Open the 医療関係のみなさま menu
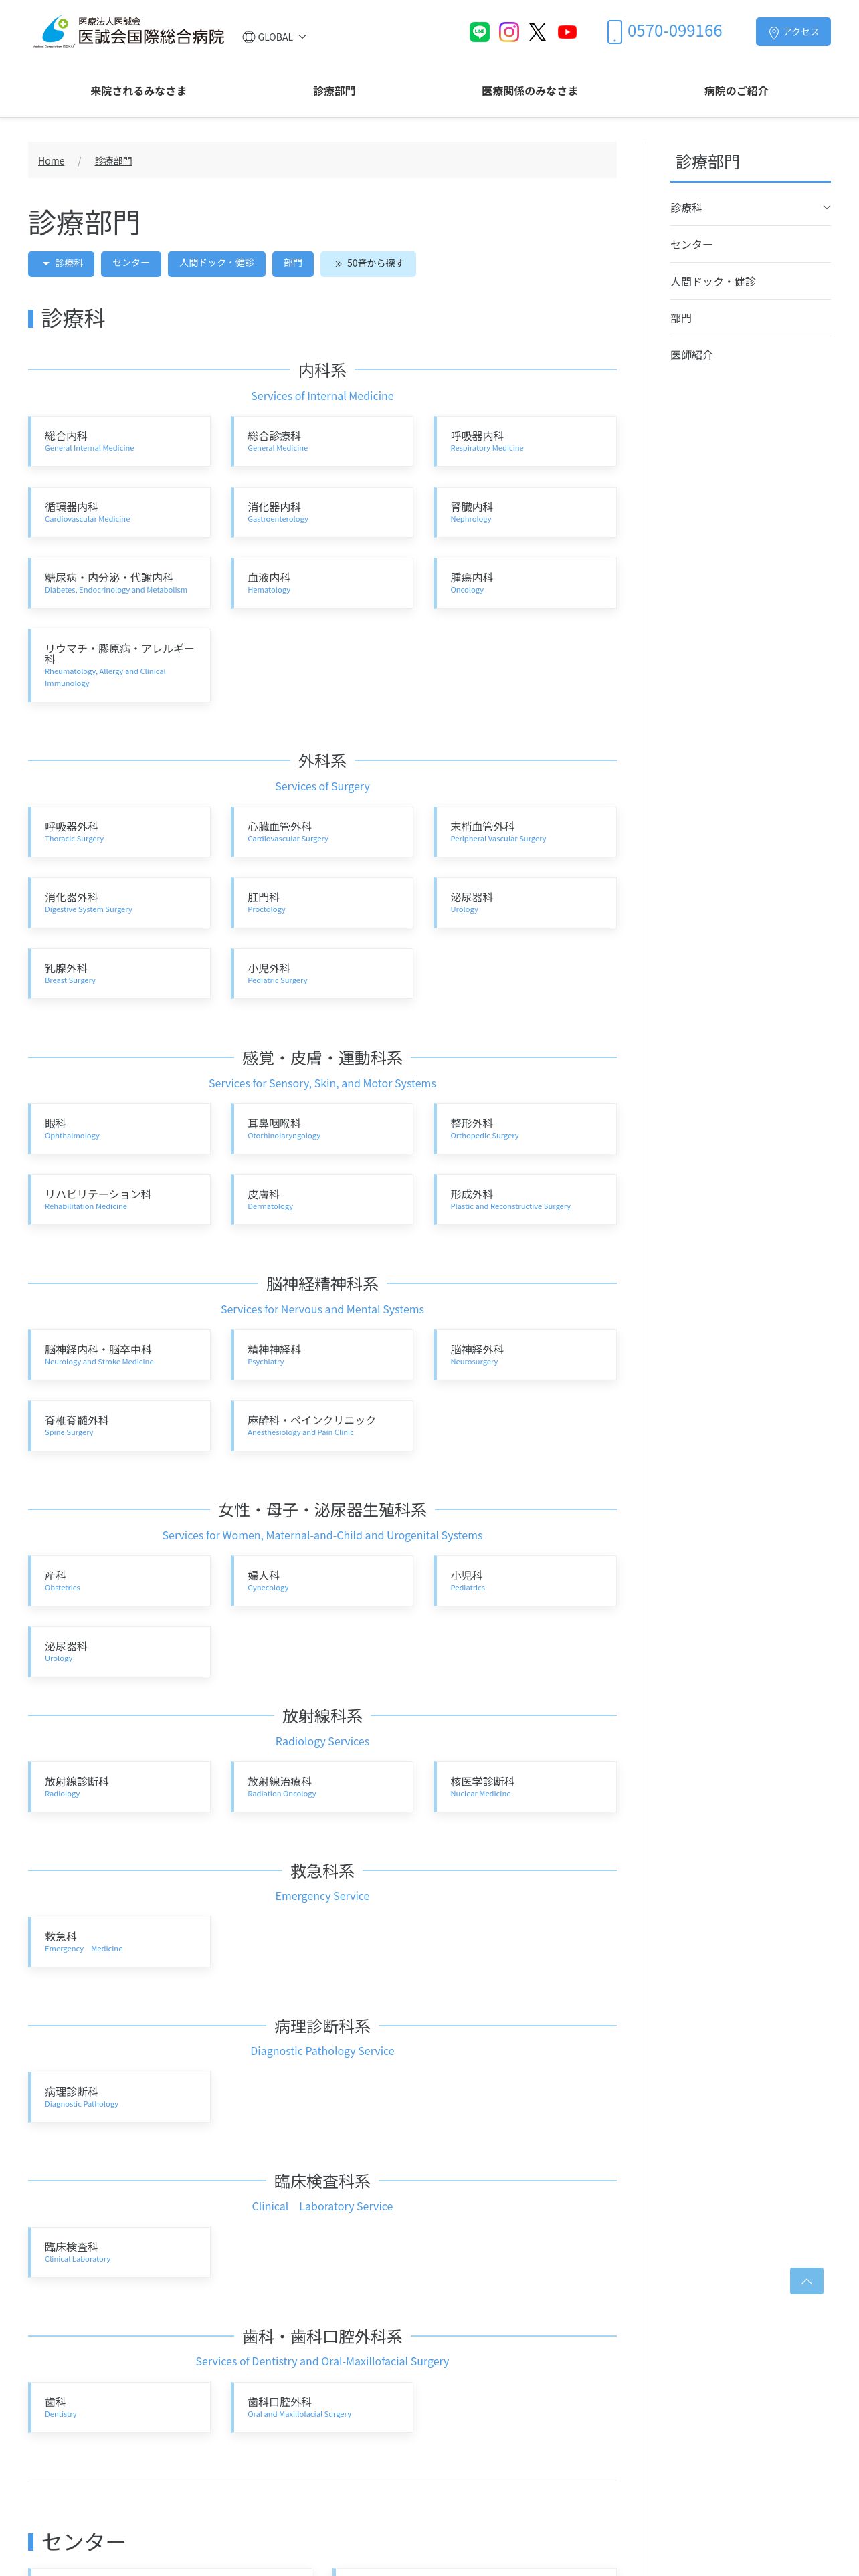The image size is (859, 2576). point(530,91)
